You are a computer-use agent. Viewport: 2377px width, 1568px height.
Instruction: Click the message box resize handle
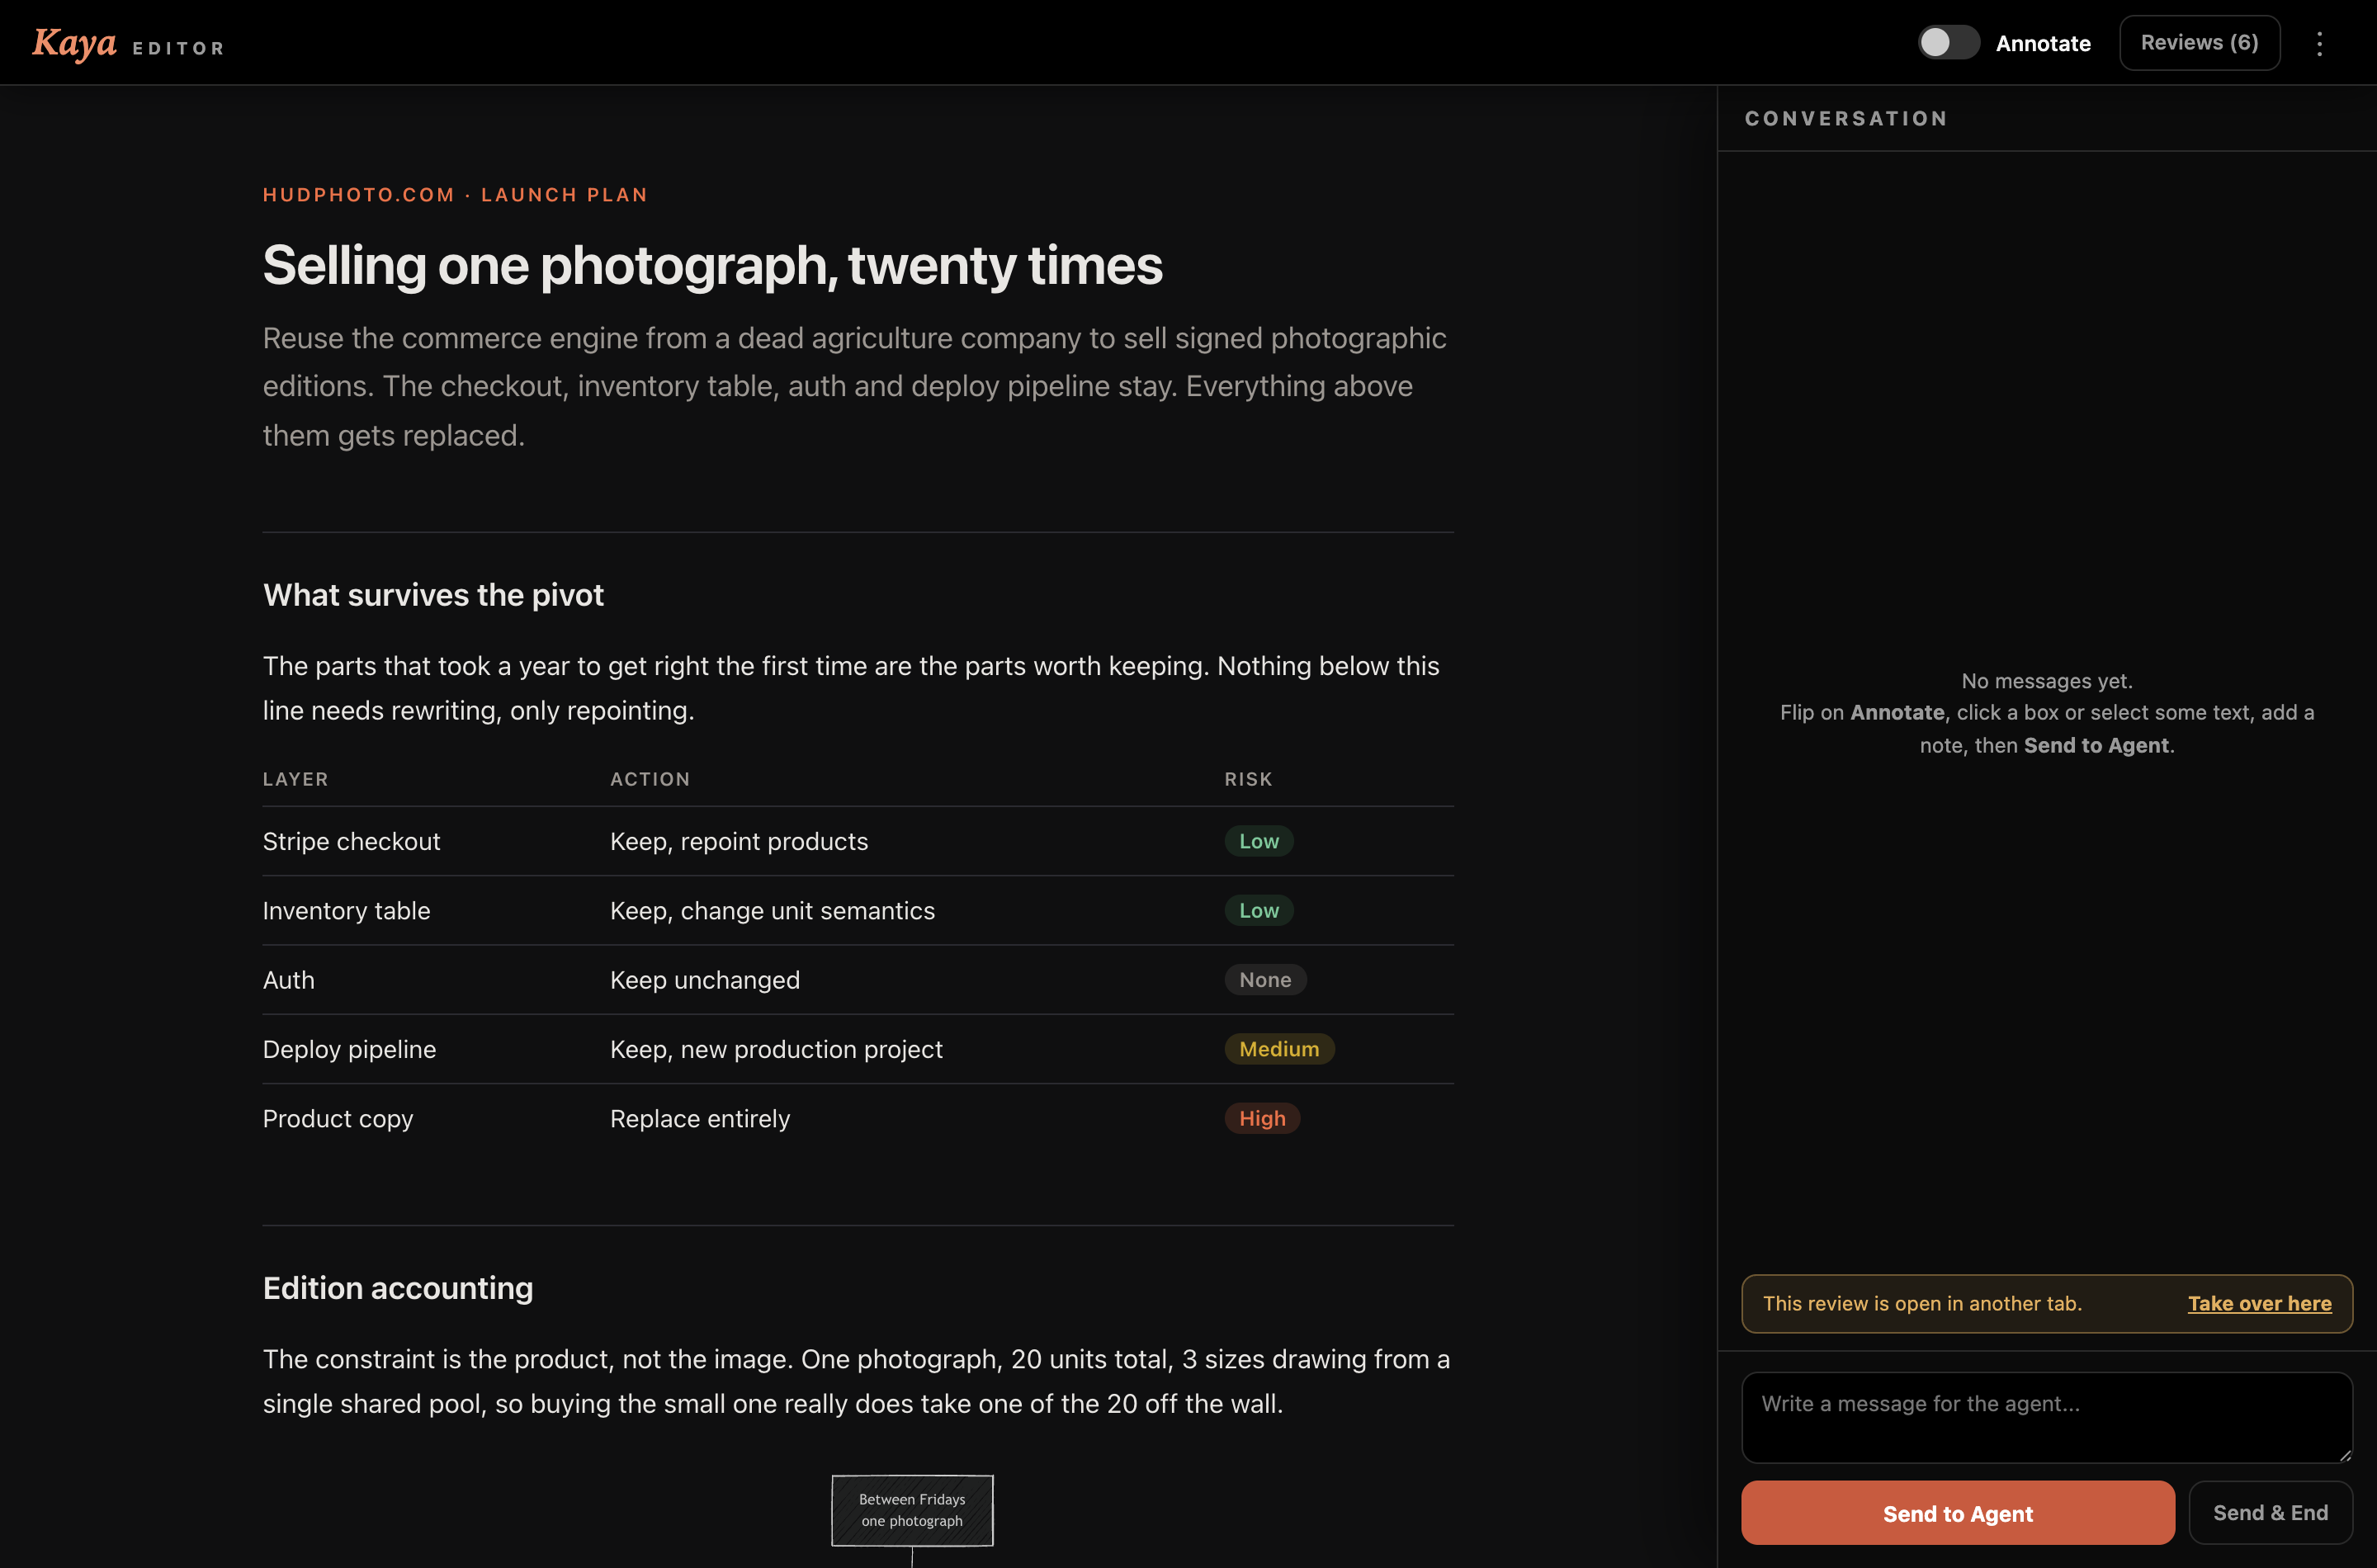pos(2344,1455)
